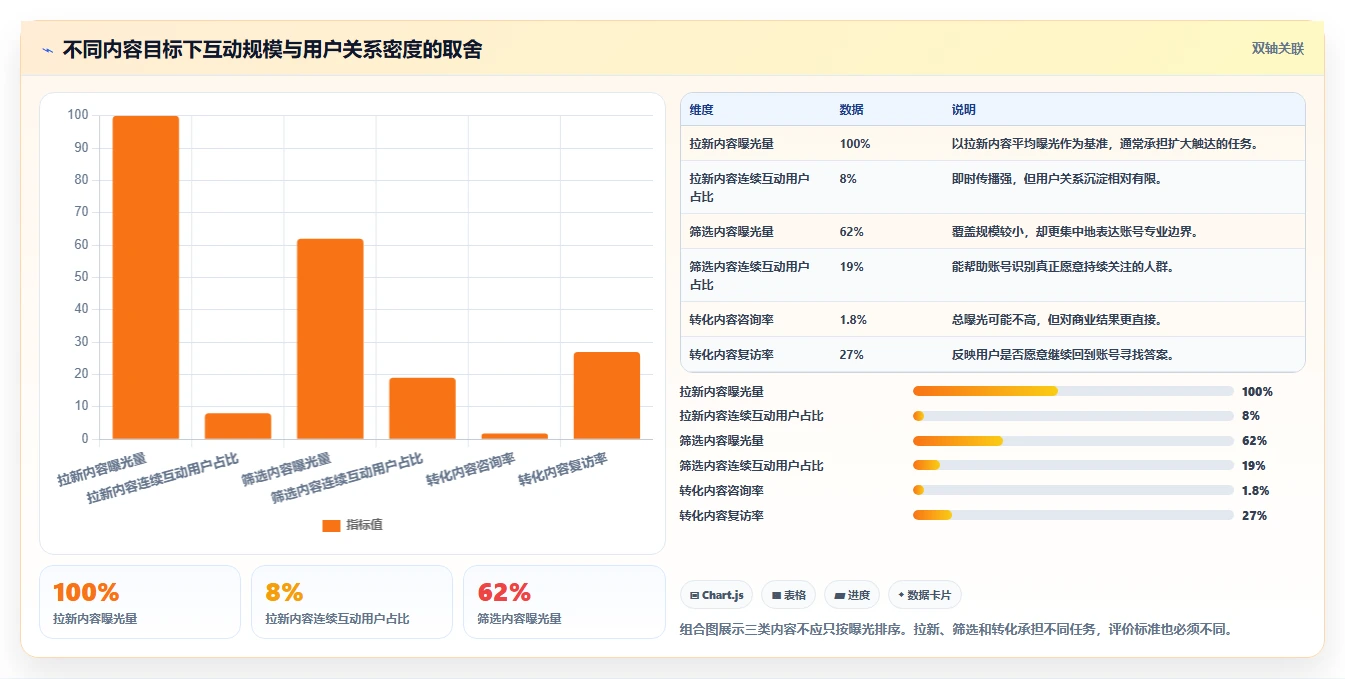Click the 1.8% progress bar for 转化内容咨询率
The image size is (1345, 679).
1073,490
